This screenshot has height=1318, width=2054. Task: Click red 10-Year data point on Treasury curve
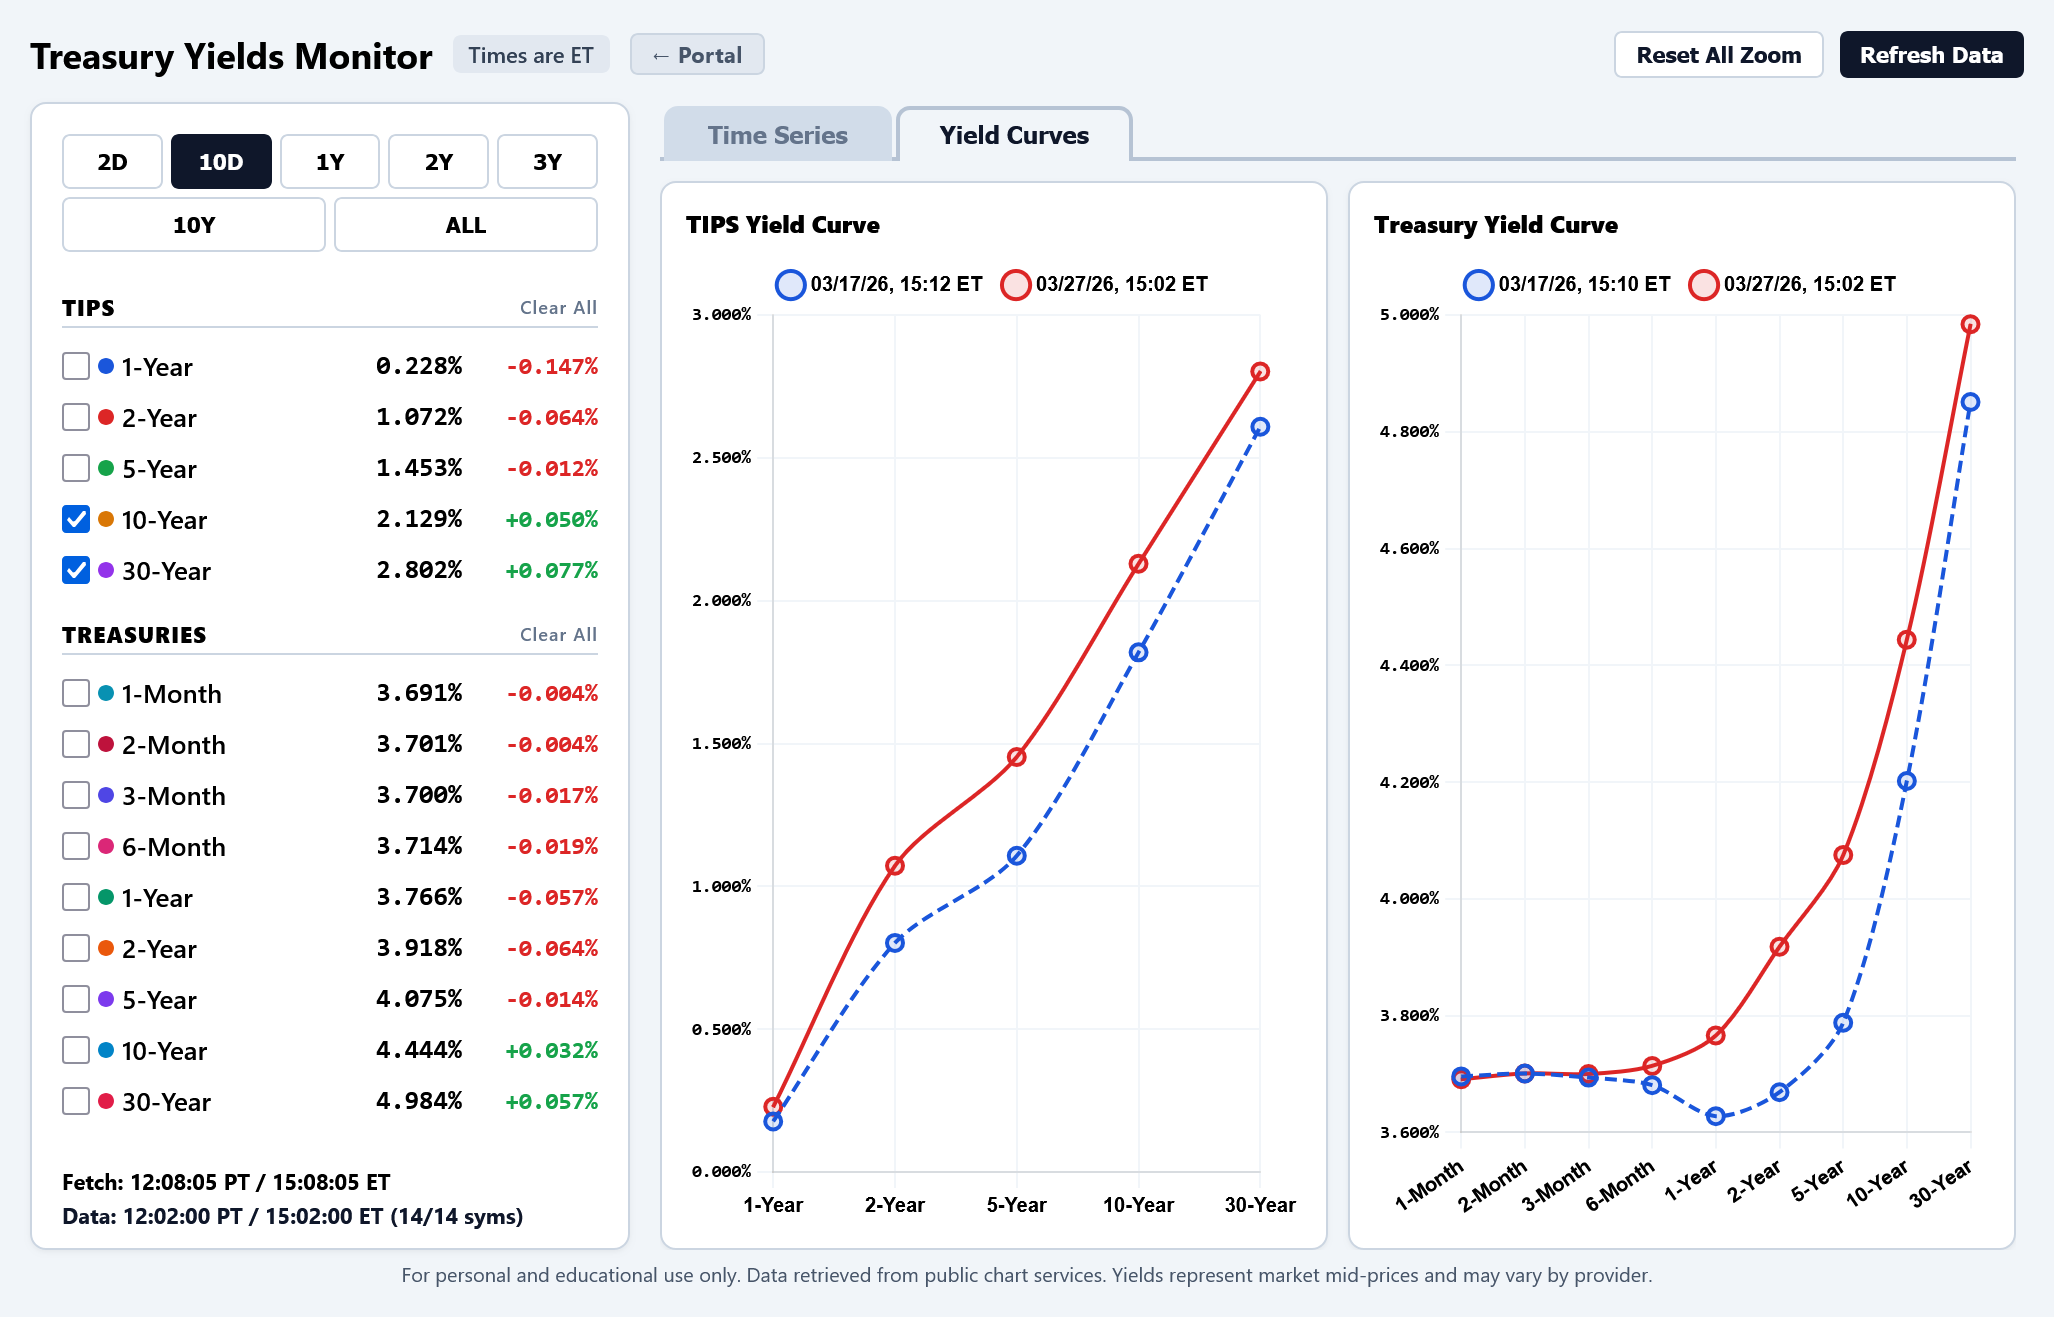click(1906, 640)
